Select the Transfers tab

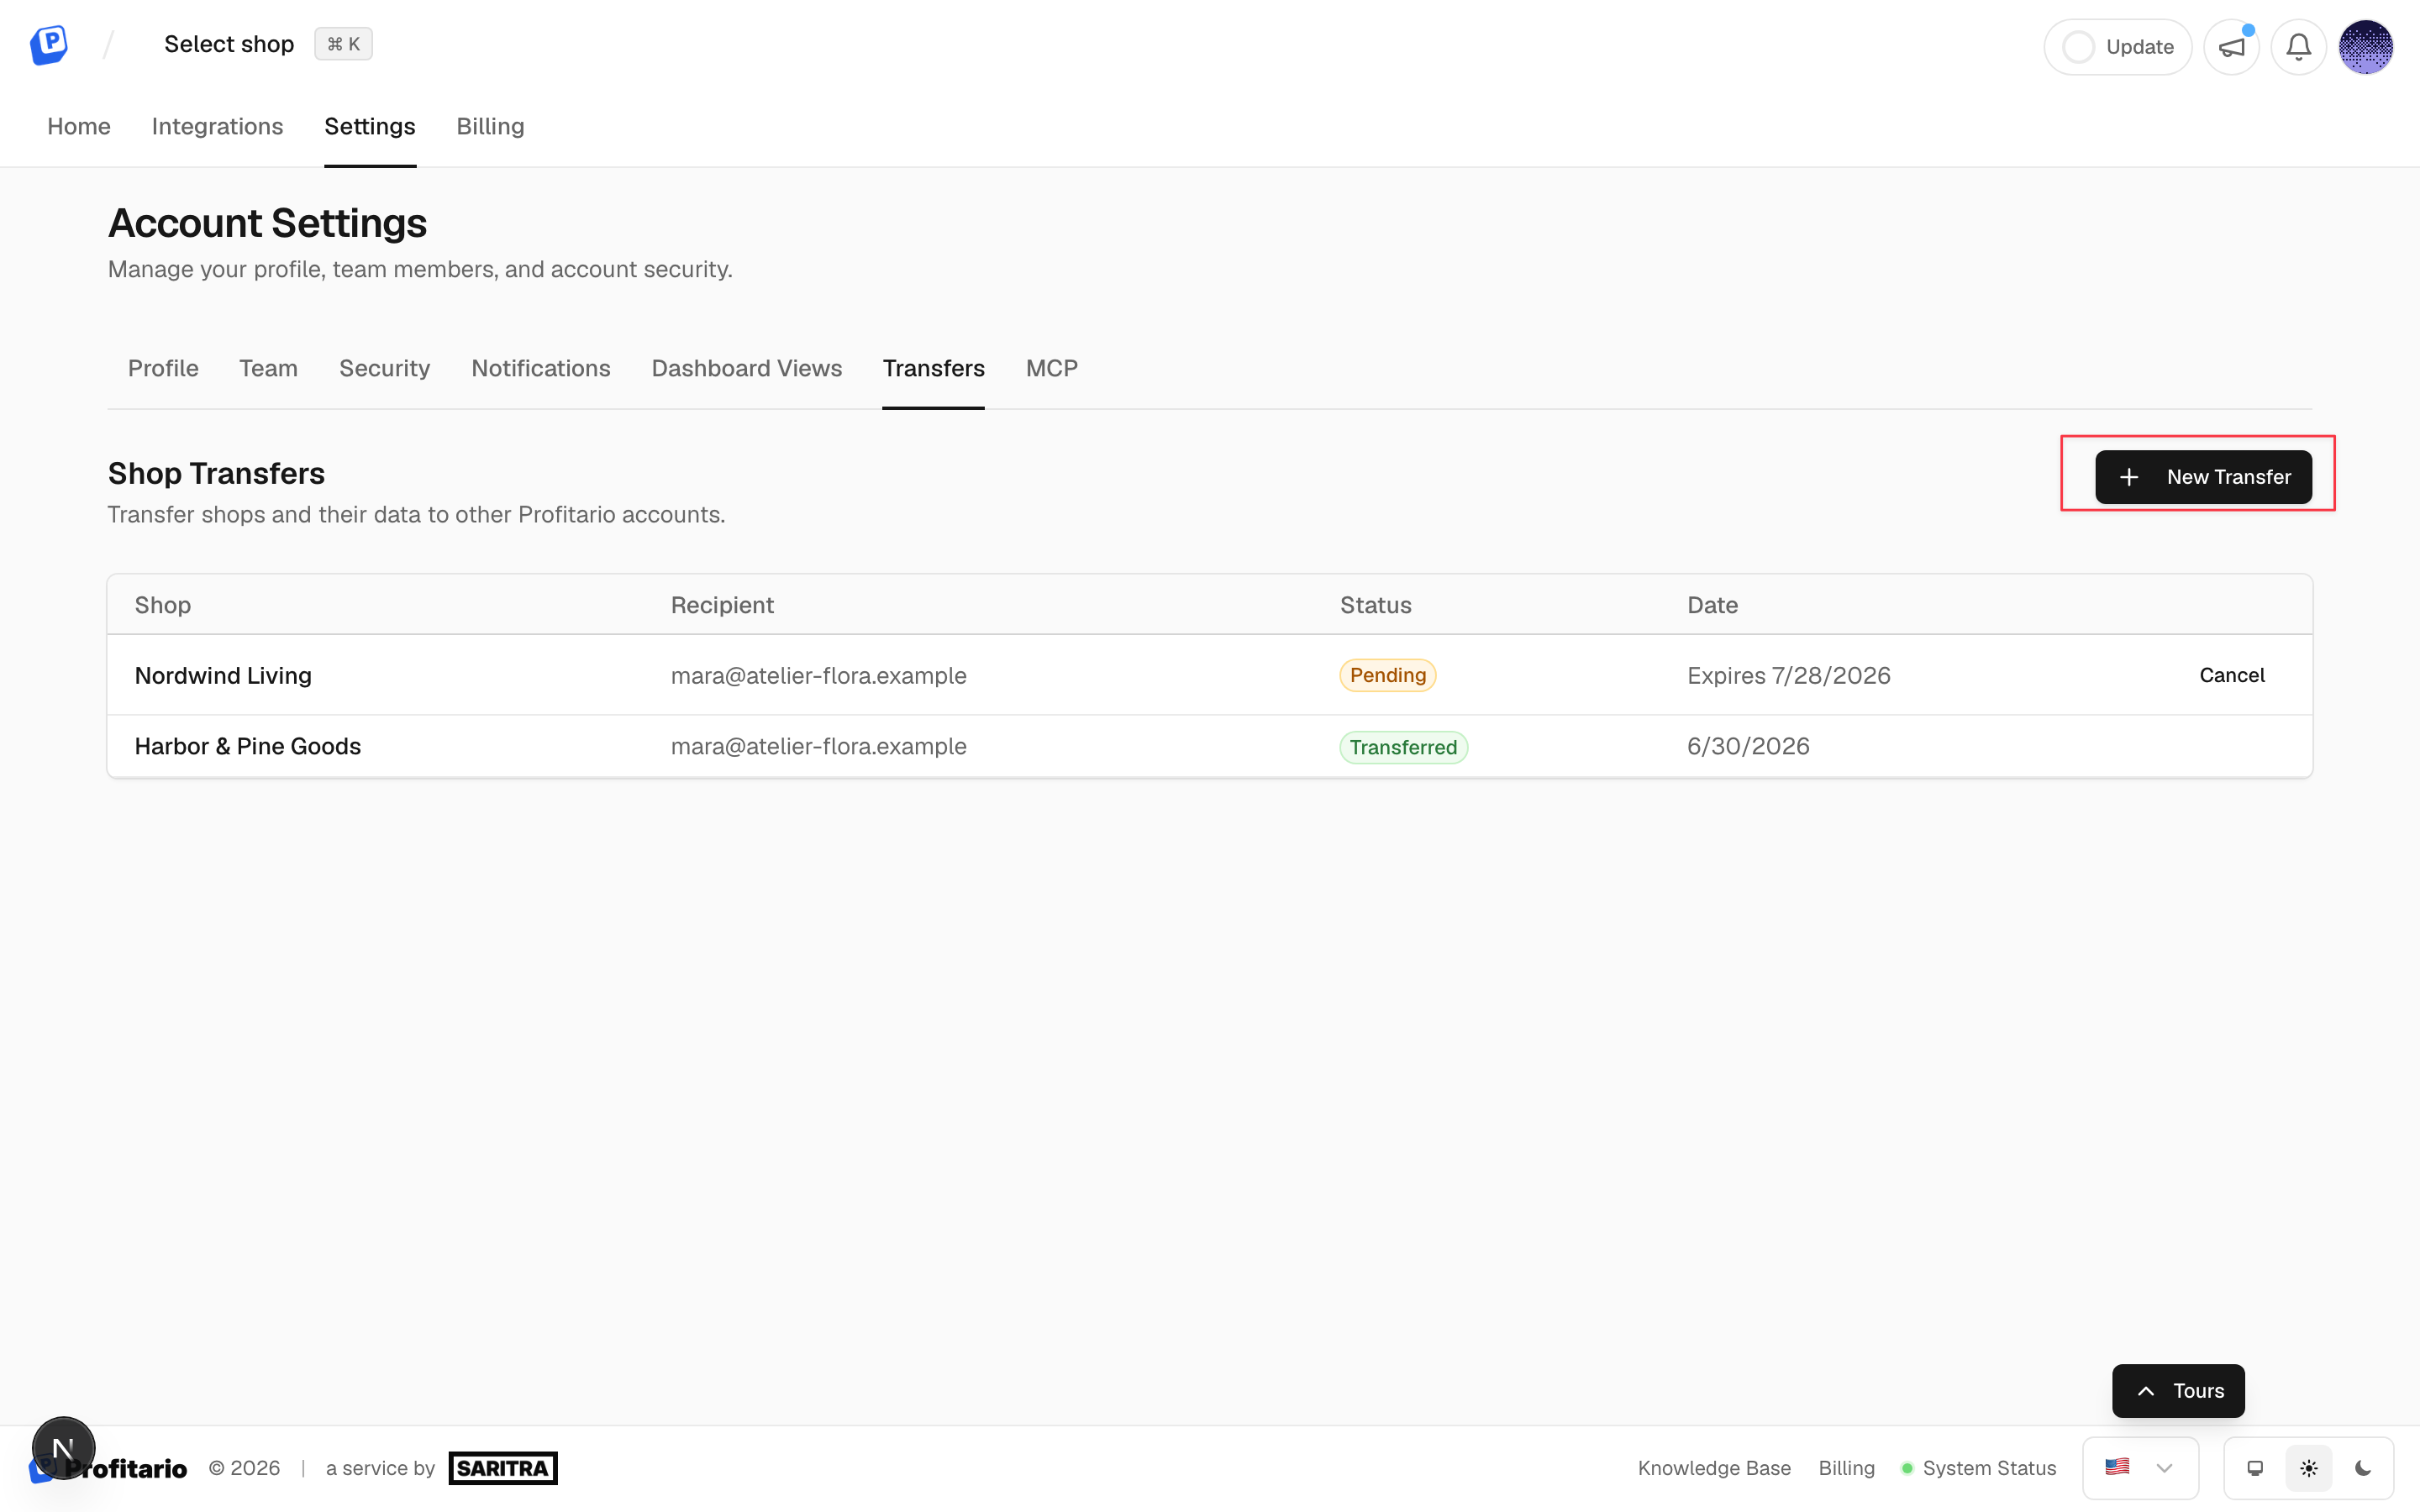point(933,368)
